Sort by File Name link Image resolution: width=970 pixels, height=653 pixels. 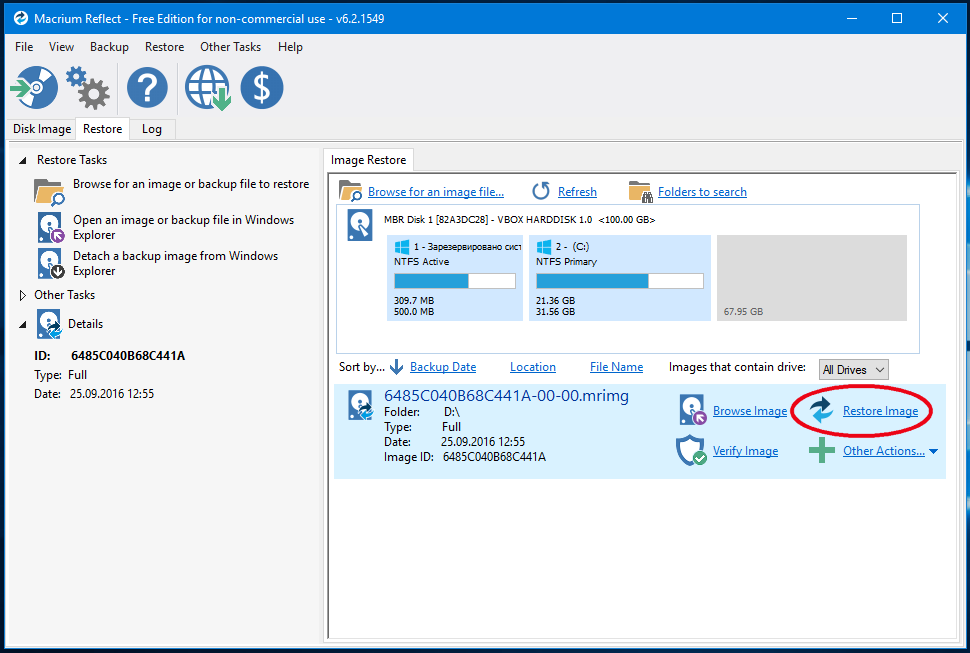pos(616,367)
